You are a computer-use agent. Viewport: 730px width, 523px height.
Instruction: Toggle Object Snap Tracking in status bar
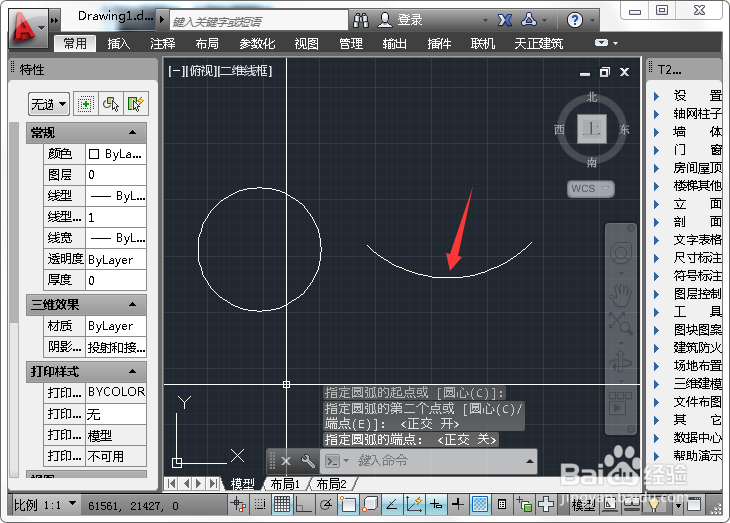point(392,504)
